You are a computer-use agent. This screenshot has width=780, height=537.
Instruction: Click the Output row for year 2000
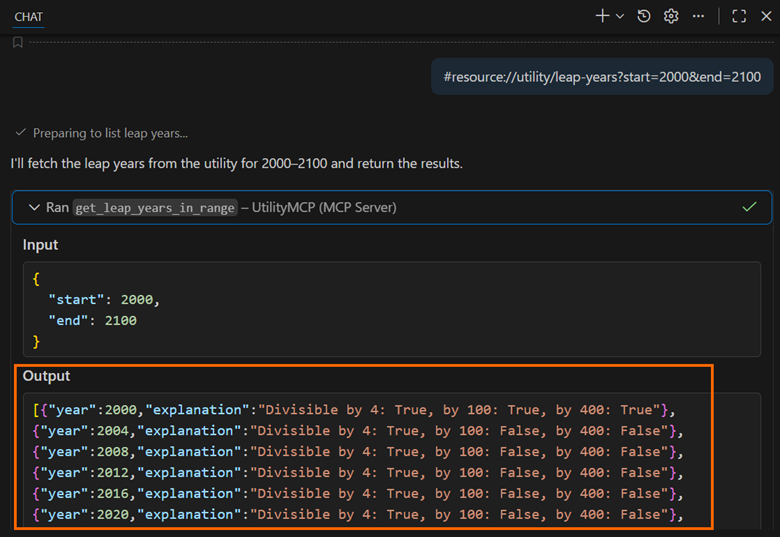coord(354,410)
